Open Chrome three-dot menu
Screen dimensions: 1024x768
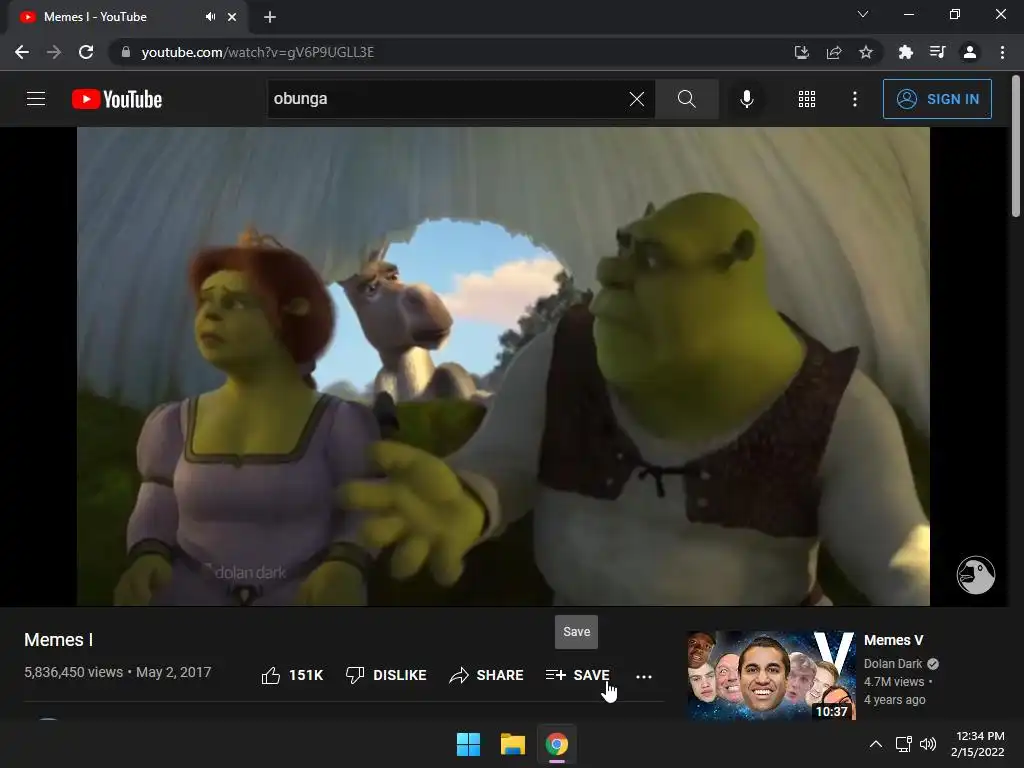1002,52
